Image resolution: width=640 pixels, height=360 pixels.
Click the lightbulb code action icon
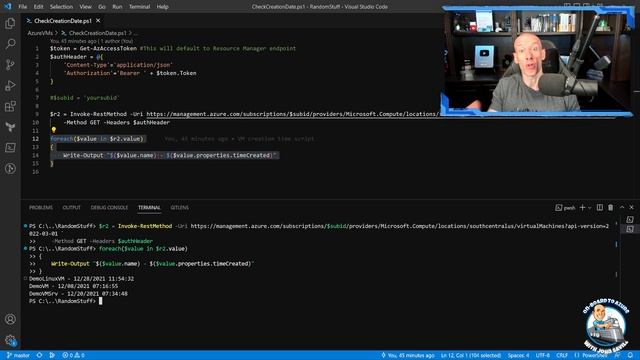coord(53,130)
